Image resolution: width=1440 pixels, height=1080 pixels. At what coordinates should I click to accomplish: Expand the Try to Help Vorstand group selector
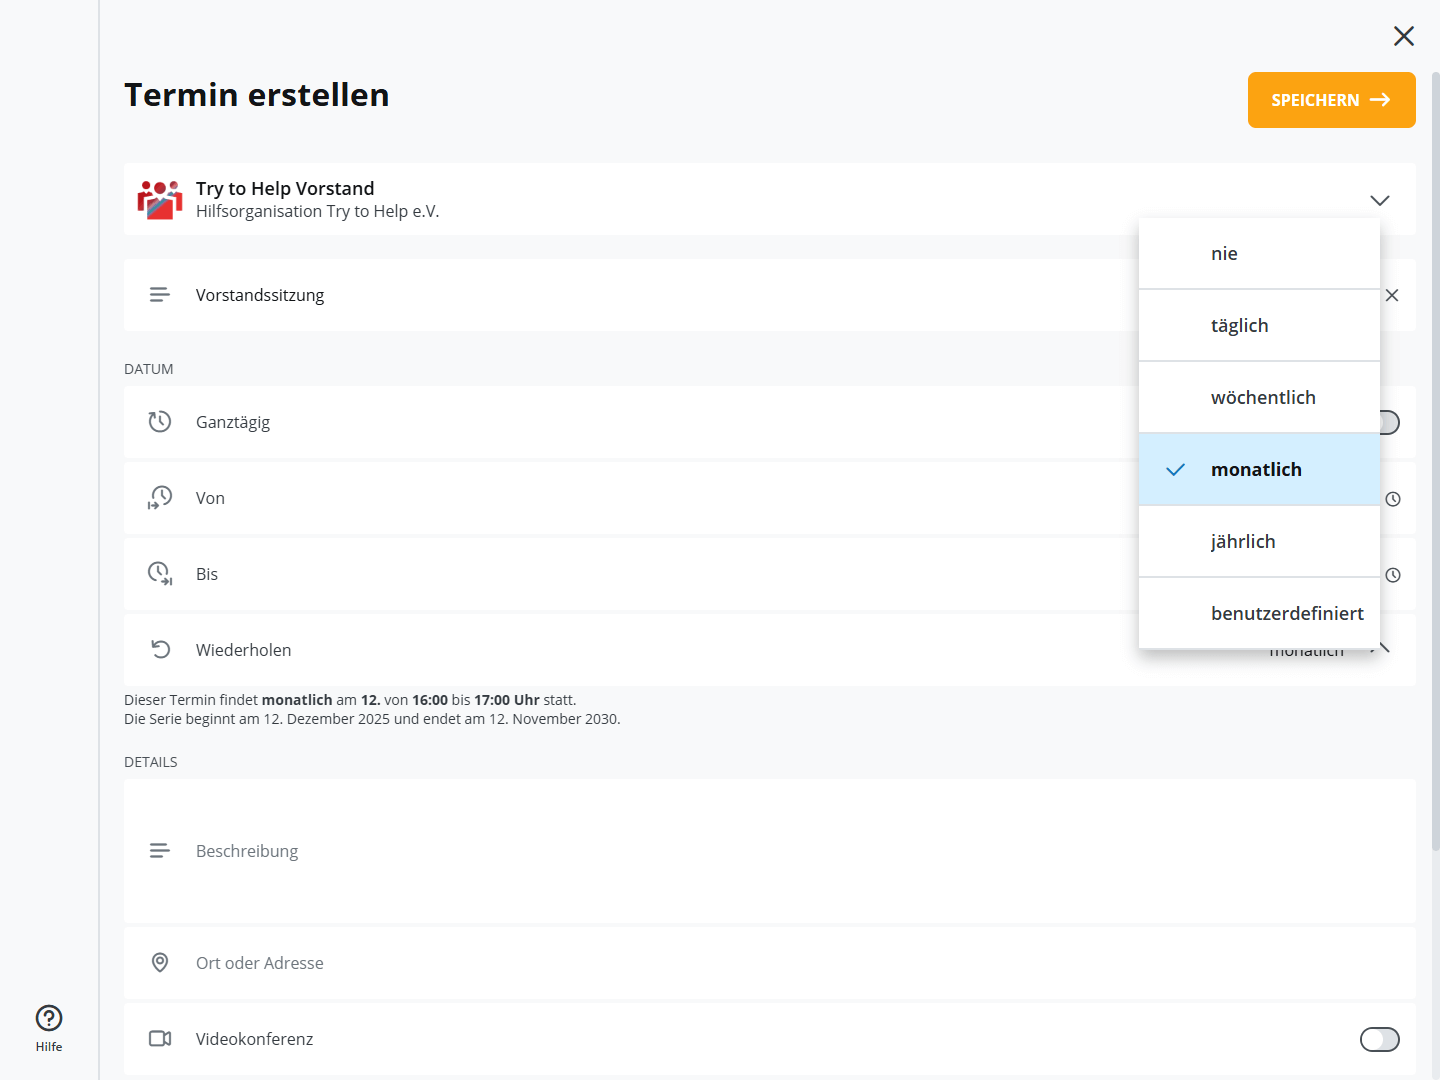tap(1380, 200)
